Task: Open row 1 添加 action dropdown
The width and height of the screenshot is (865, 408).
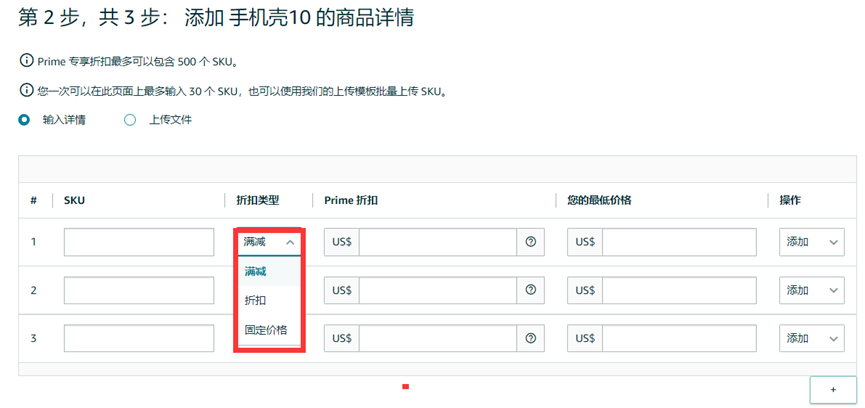Action: coord(811,242)
